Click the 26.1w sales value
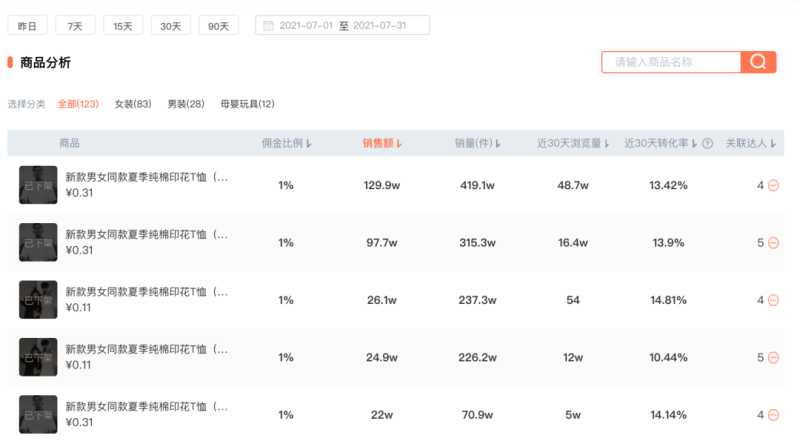This screenshot has width=800, height=441. 382,300
